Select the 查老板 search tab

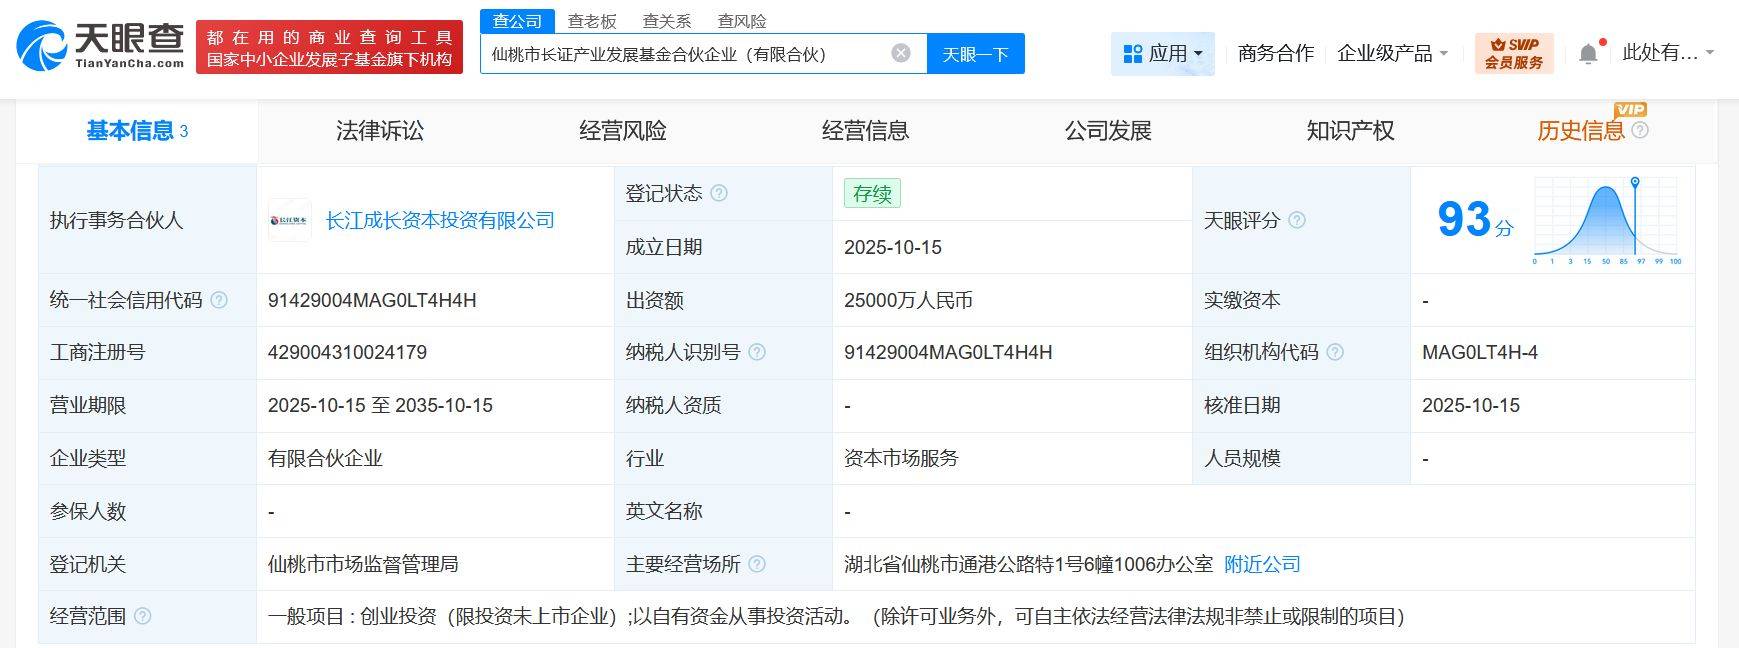[592, 21]
